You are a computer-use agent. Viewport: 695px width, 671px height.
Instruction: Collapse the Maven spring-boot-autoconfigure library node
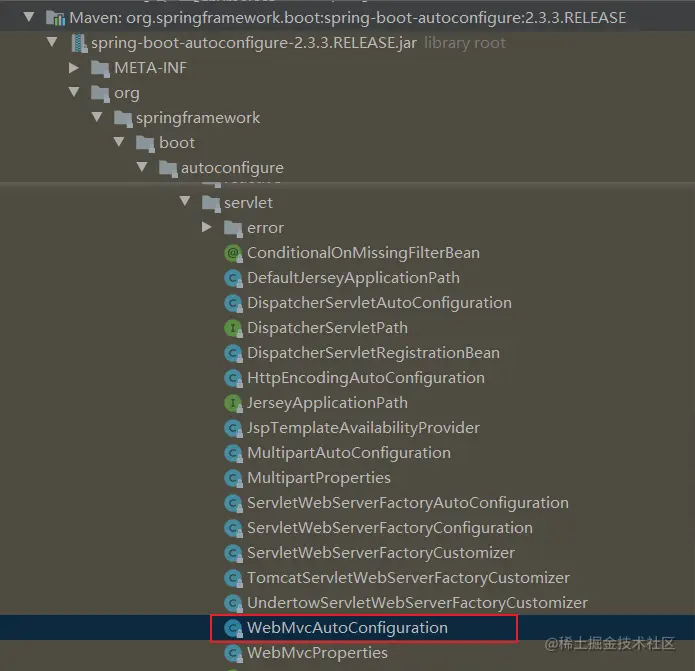[29, 17]
